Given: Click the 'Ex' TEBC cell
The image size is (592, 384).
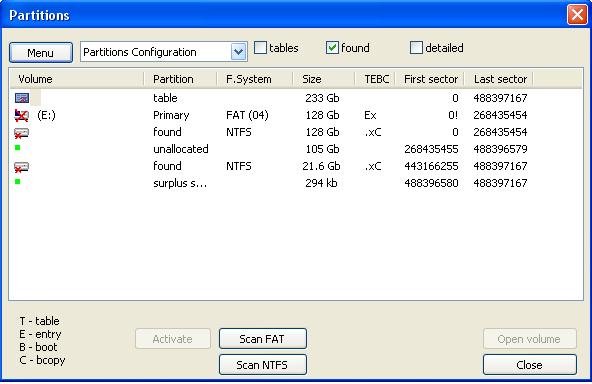Looking at the screenshot, I should [x=370, y=115].
